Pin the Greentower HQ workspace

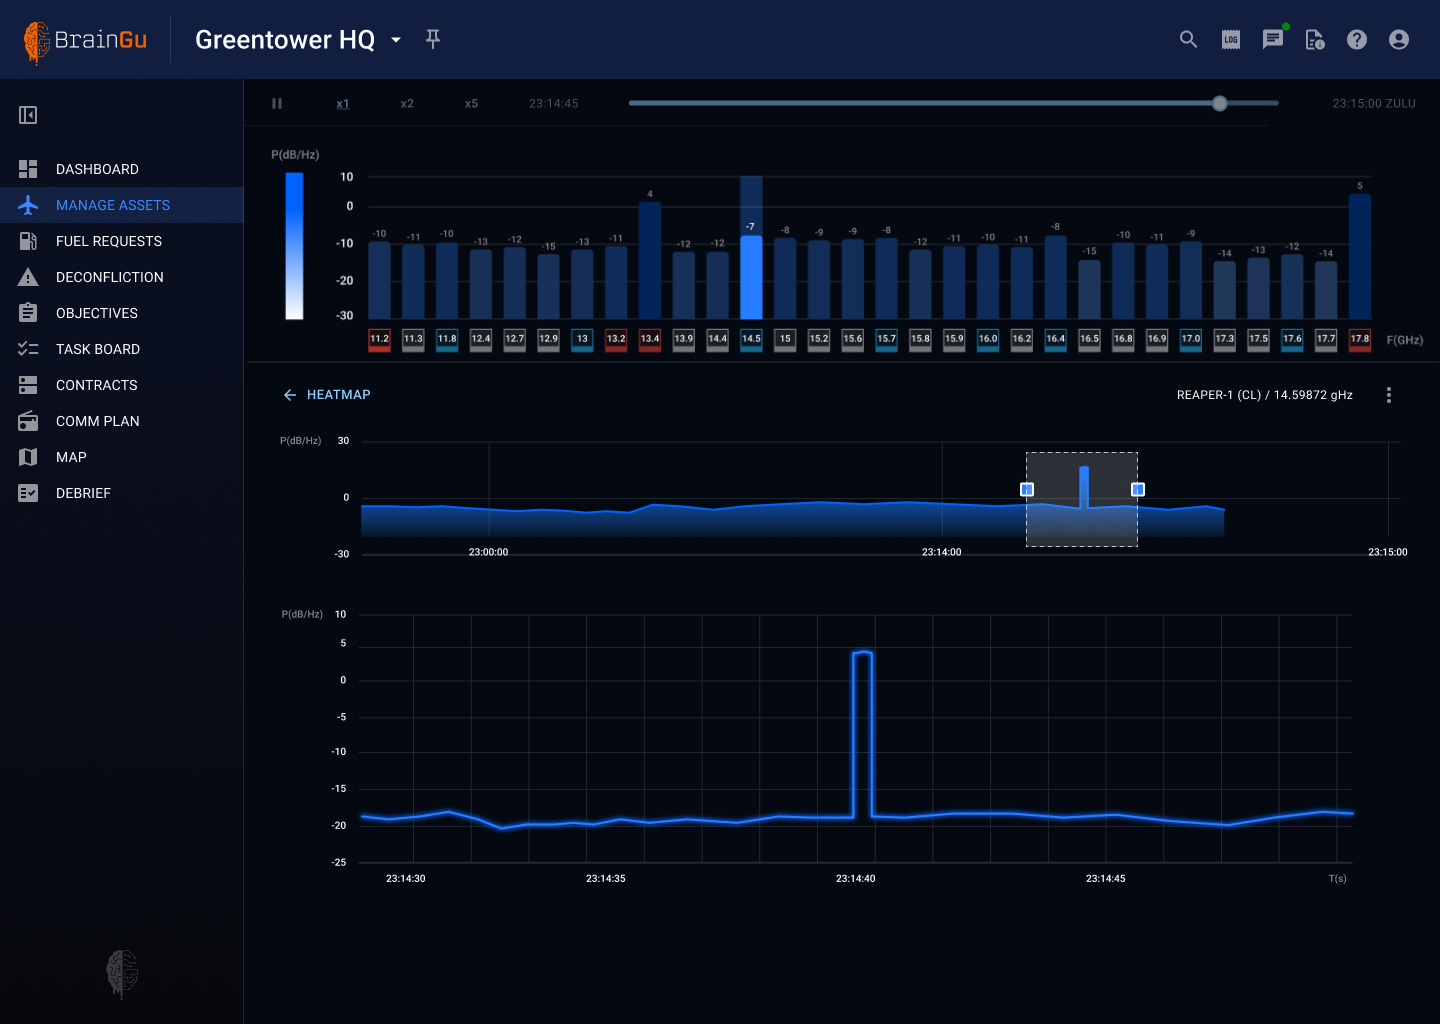pos(433,39)
